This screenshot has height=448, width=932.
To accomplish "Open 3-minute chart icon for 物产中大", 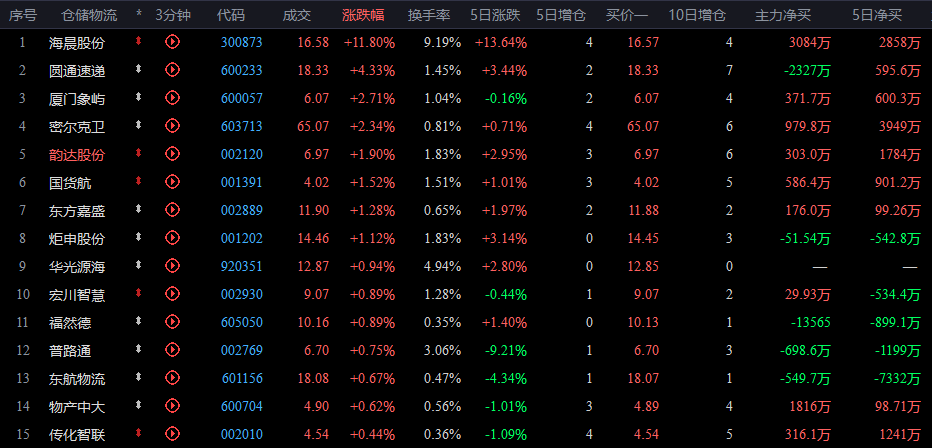I will click(172, 405).
